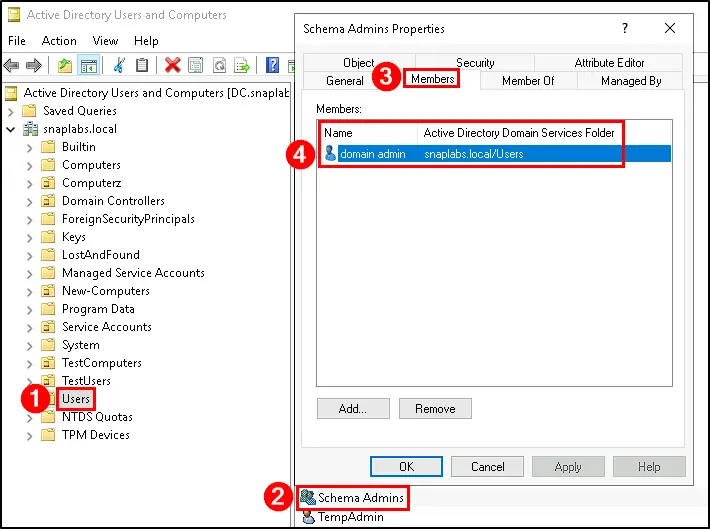This screenshot has width=710, height=529.
Task: Expand the NTDS Quotas node
Action: pyautogui.click(x=29, y=418)
